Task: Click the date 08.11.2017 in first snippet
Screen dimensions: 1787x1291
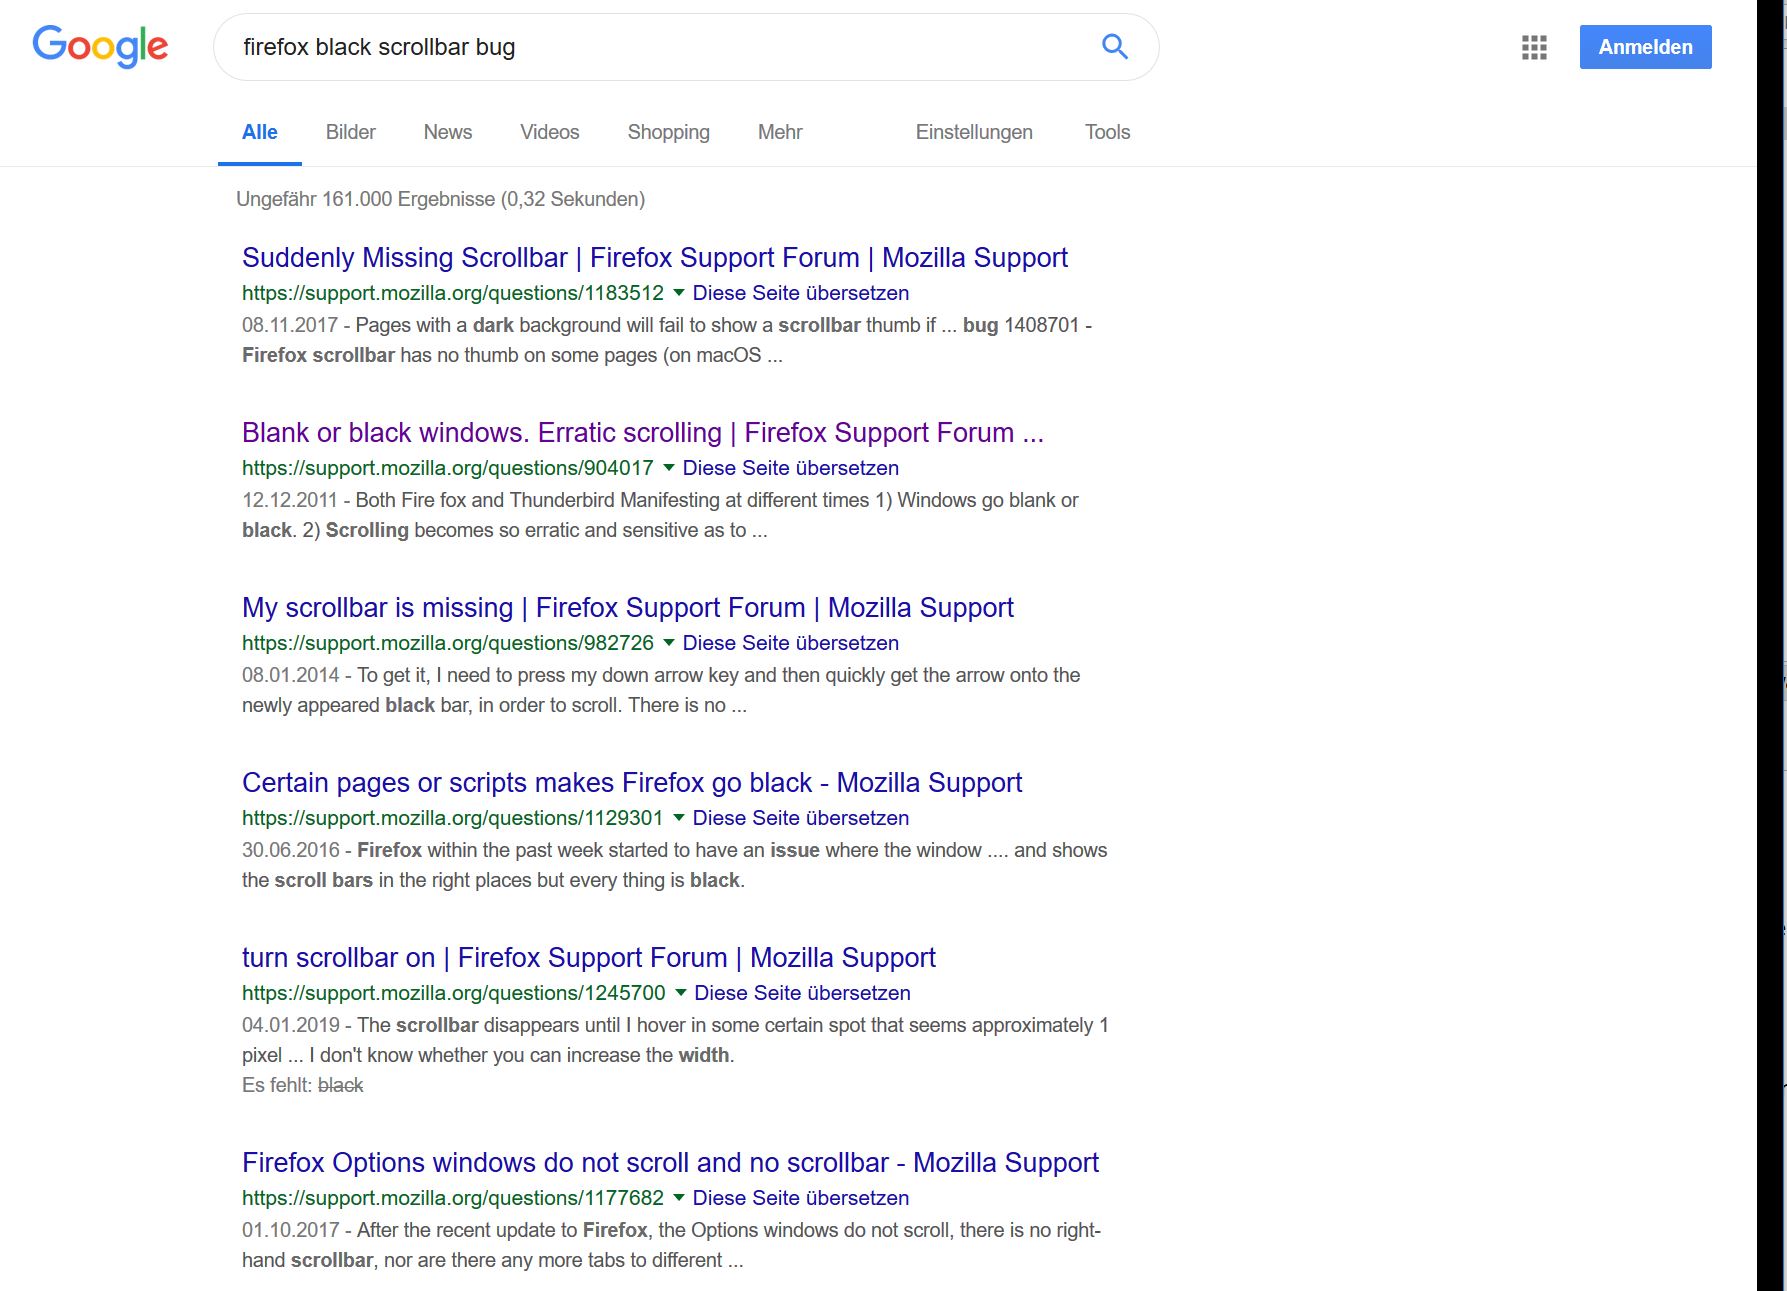Action: click(x=290, y=325)
